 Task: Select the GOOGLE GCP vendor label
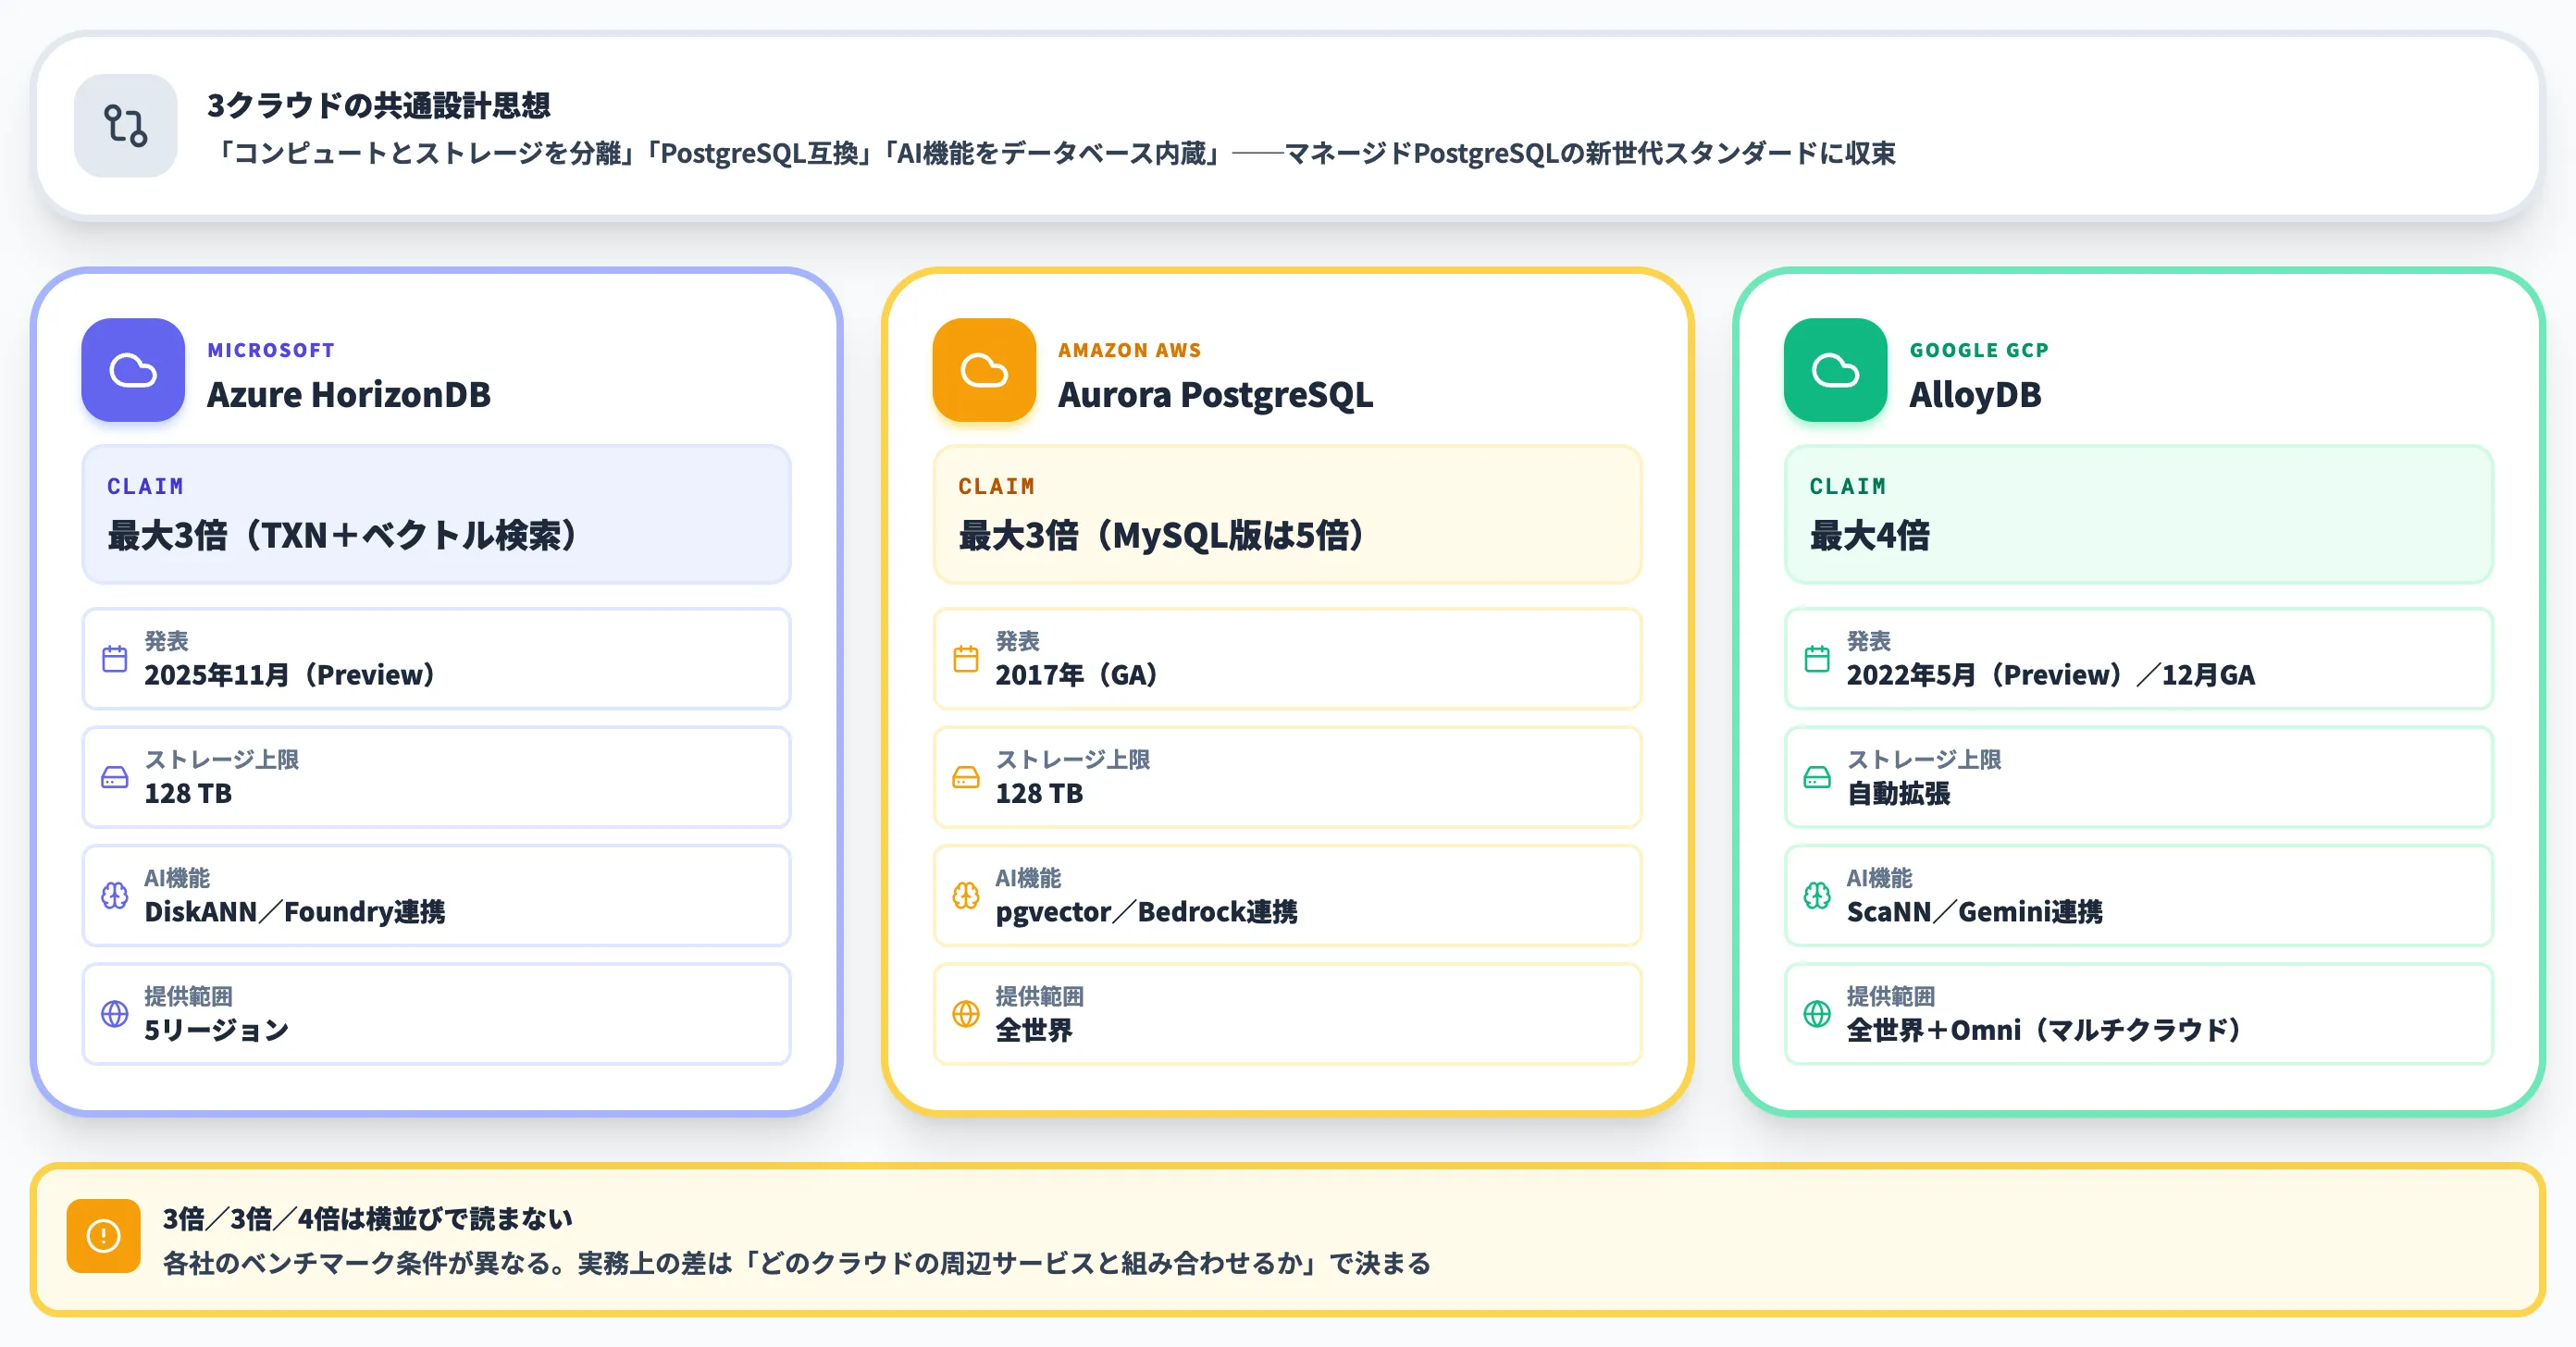[x=1979, y=350]
